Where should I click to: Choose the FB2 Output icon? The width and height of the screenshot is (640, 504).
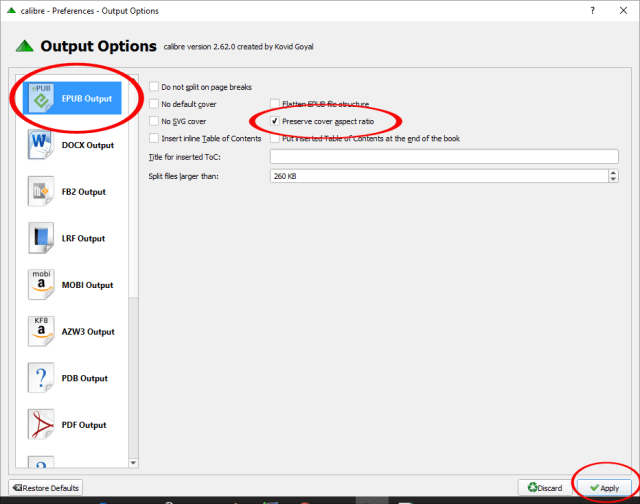pos(41,191)
